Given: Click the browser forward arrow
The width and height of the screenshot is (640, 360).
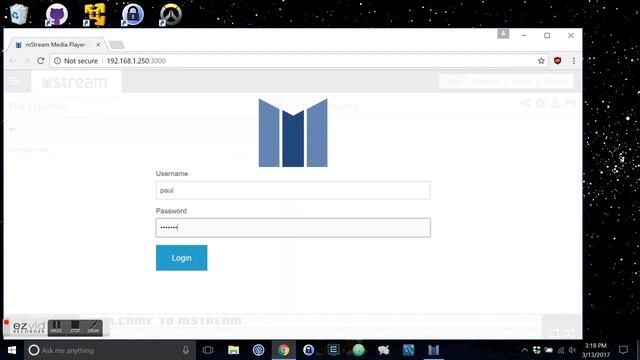Looking at the screenshot, I should tap(27, 61).
